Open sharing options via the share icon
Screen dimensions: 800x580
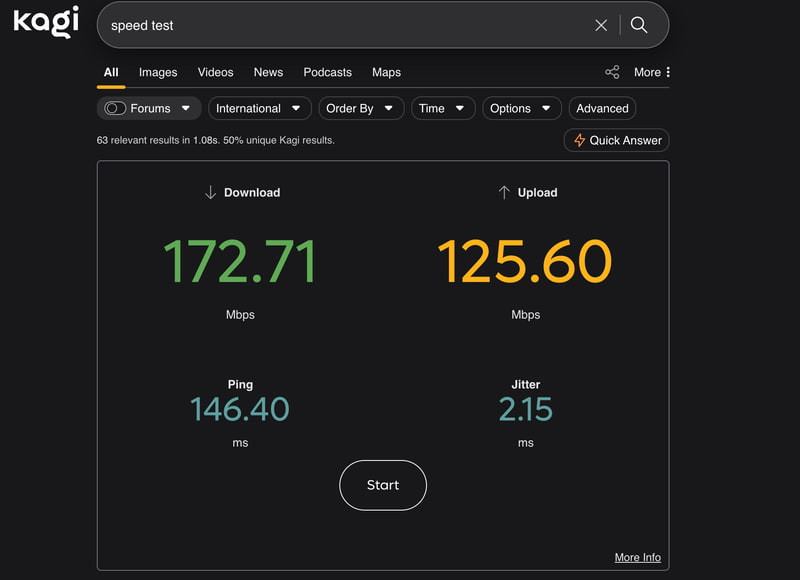coord(613,72)
